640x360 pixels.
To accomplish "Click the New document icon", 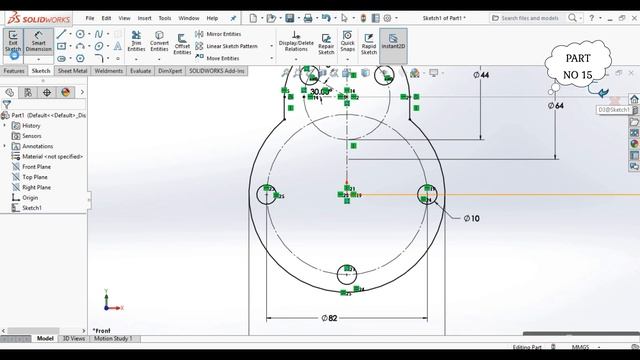I will click(x=253, y=18).
